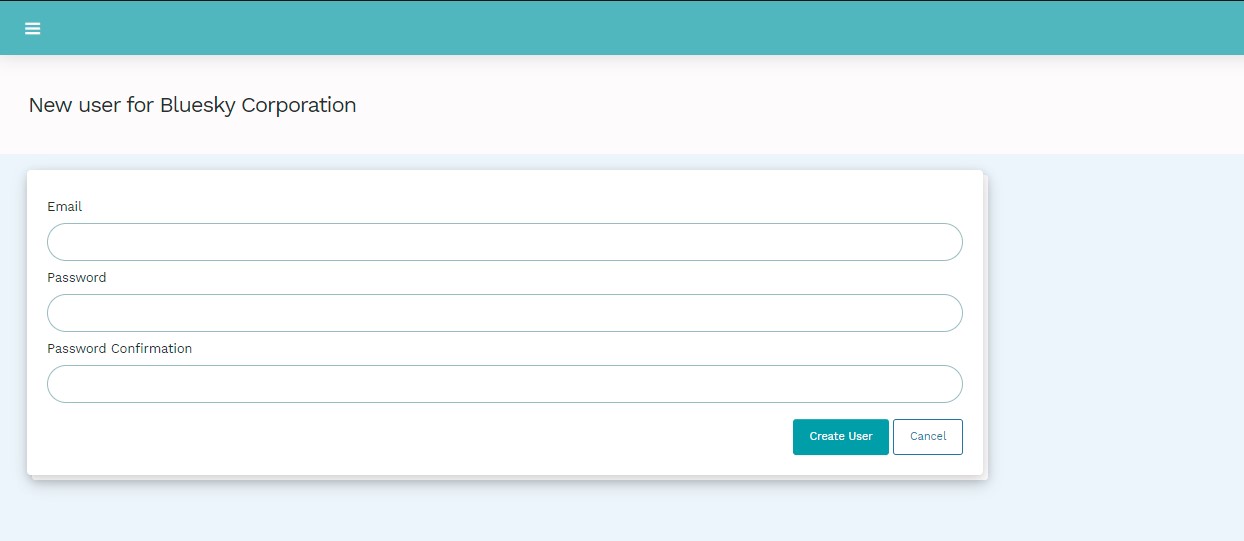The image size is (1244, 541).
Task: Click the Password Confirmation label text
Action: pyautogui.click(x=119, y=349)
